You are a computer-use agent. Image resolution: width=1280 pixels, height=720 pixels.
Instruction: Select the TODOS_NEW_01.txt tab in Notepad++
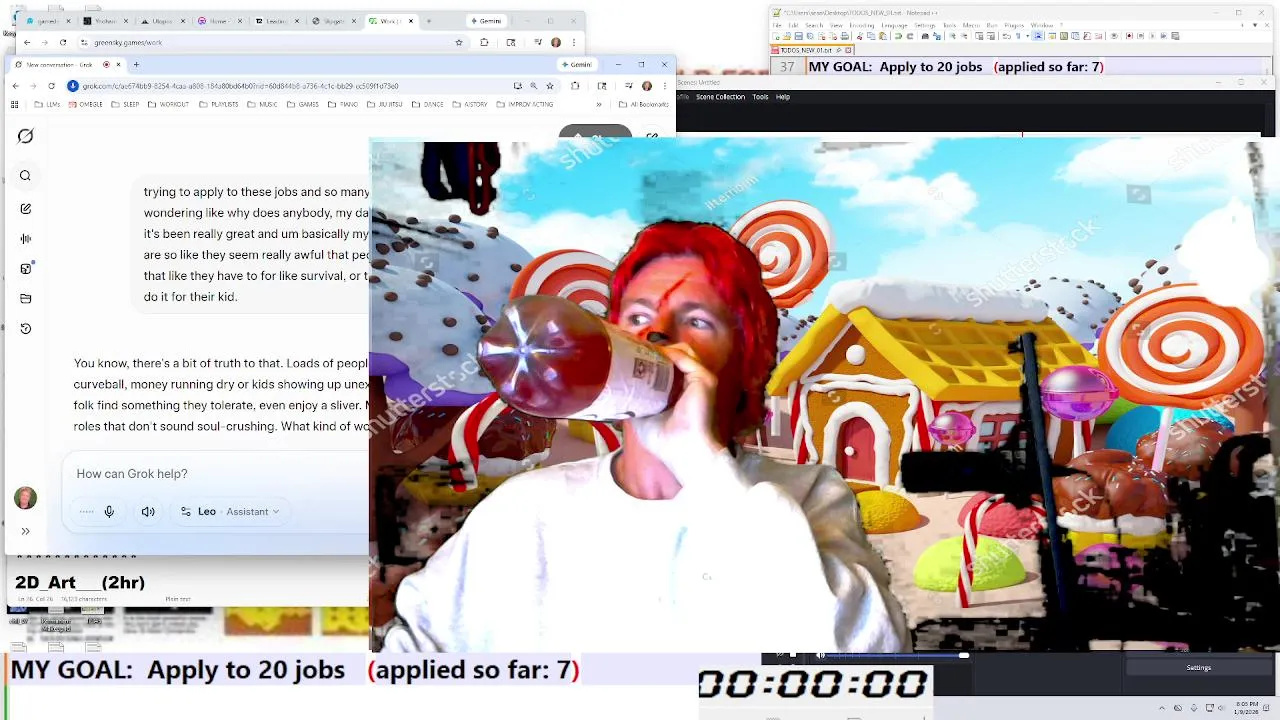coord(812,48)
